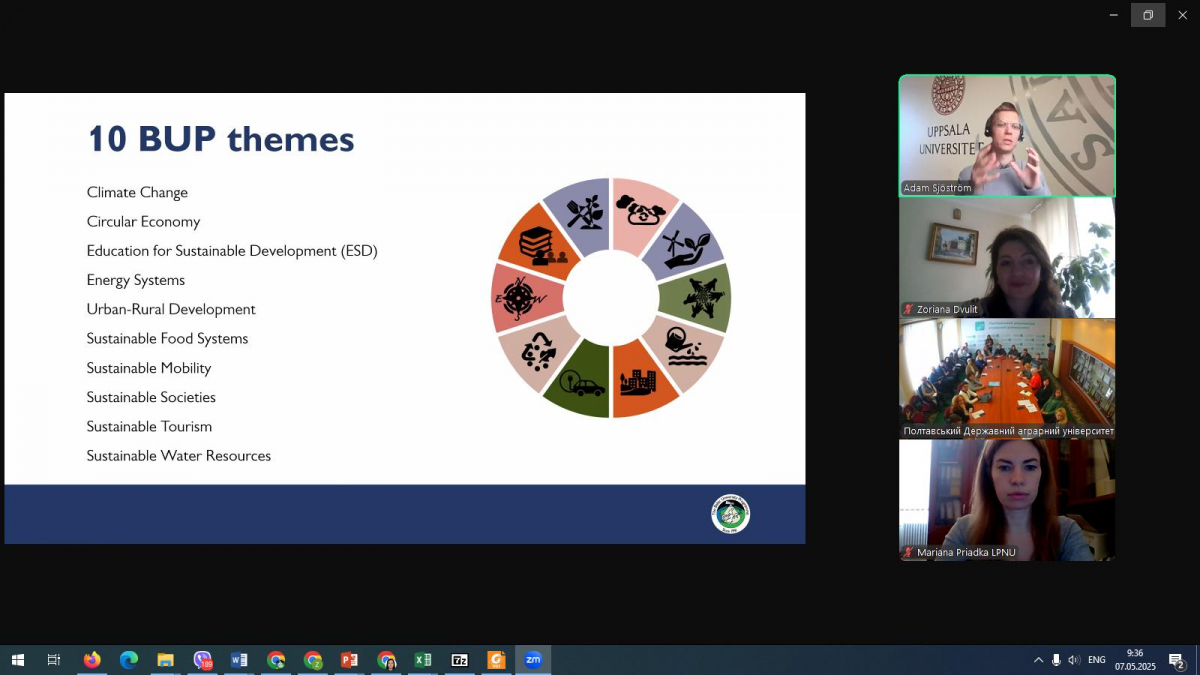Open Excel from the taskbar
The height and width of the screenshot is (675, 1200).
pos(423,660)
